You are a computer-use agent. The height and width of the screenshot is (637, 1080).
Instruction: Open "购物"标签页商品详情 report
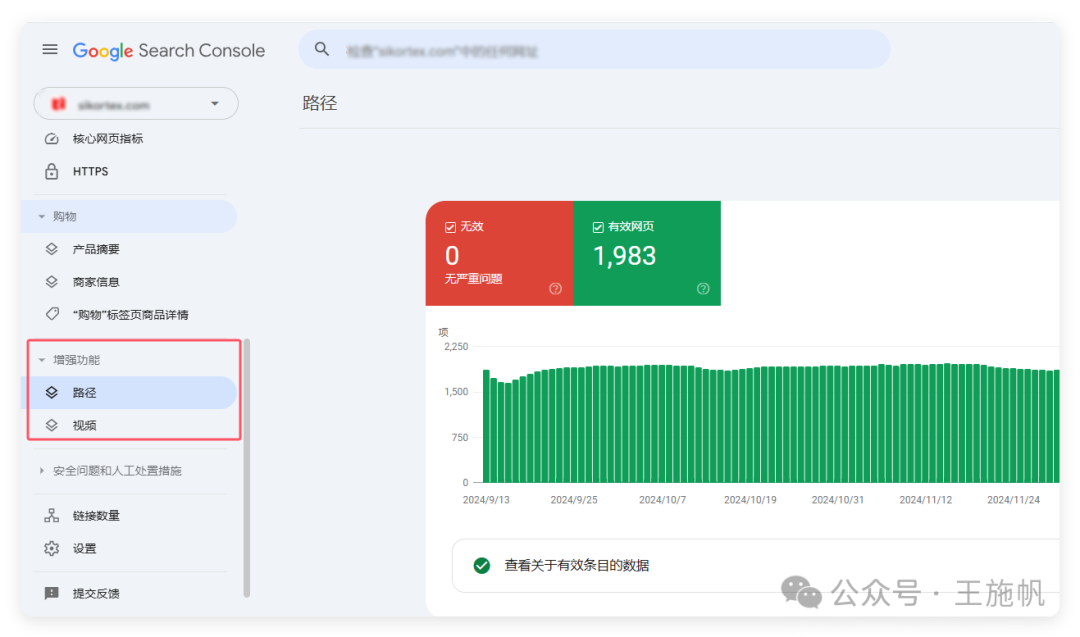click(x=129, y=315)
